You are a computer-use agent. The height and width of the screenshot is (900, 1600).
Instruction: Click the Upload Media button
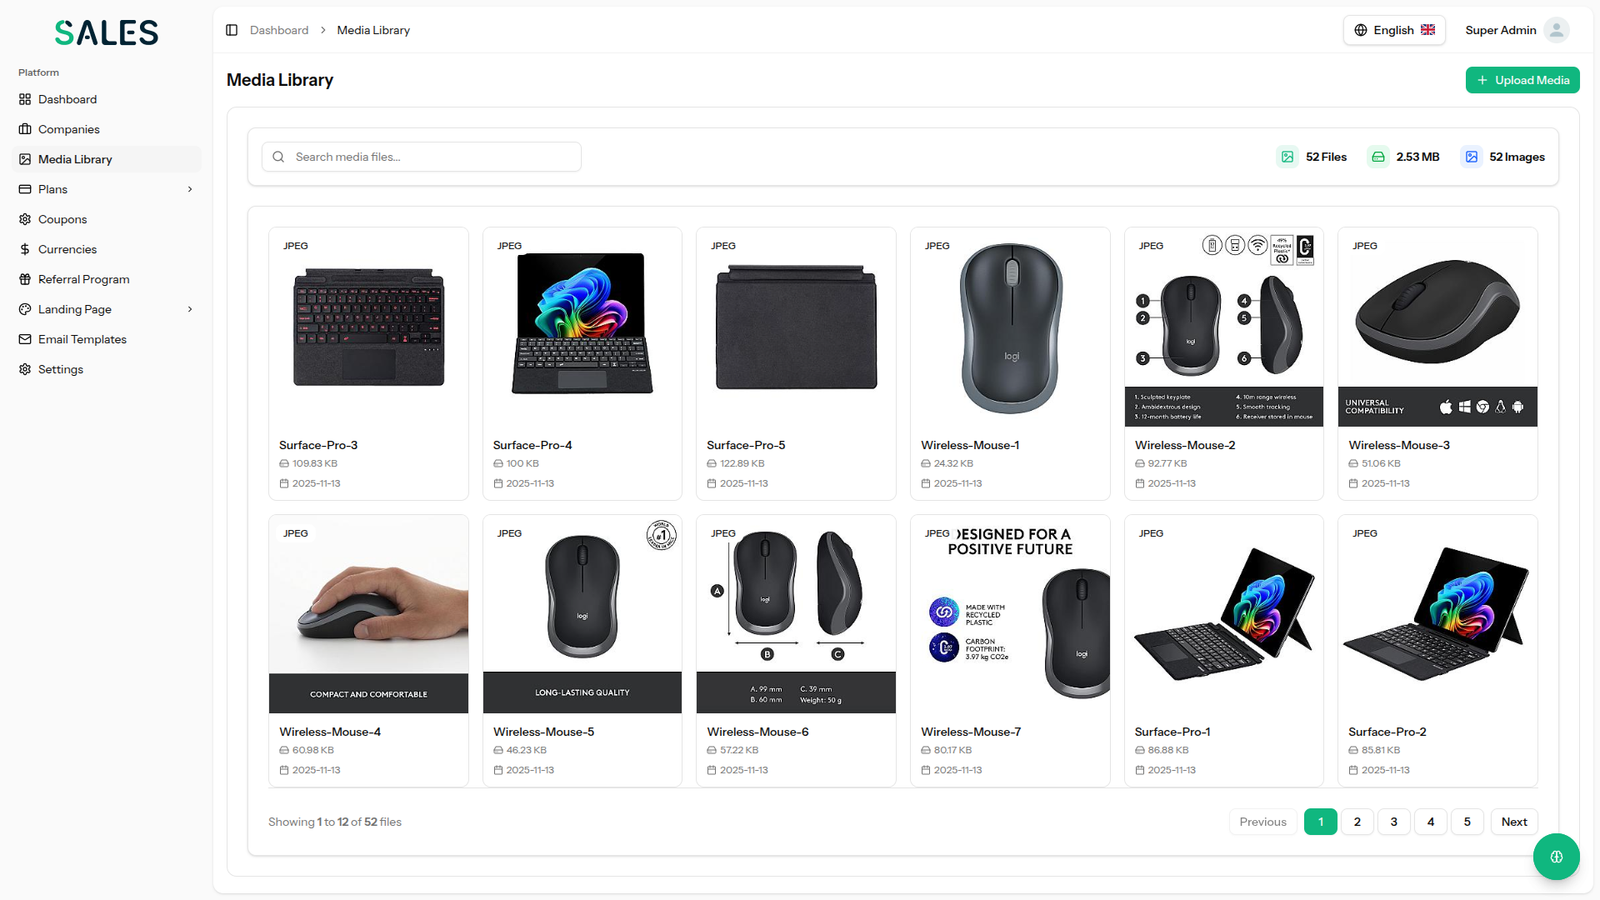coord(1522,80)
